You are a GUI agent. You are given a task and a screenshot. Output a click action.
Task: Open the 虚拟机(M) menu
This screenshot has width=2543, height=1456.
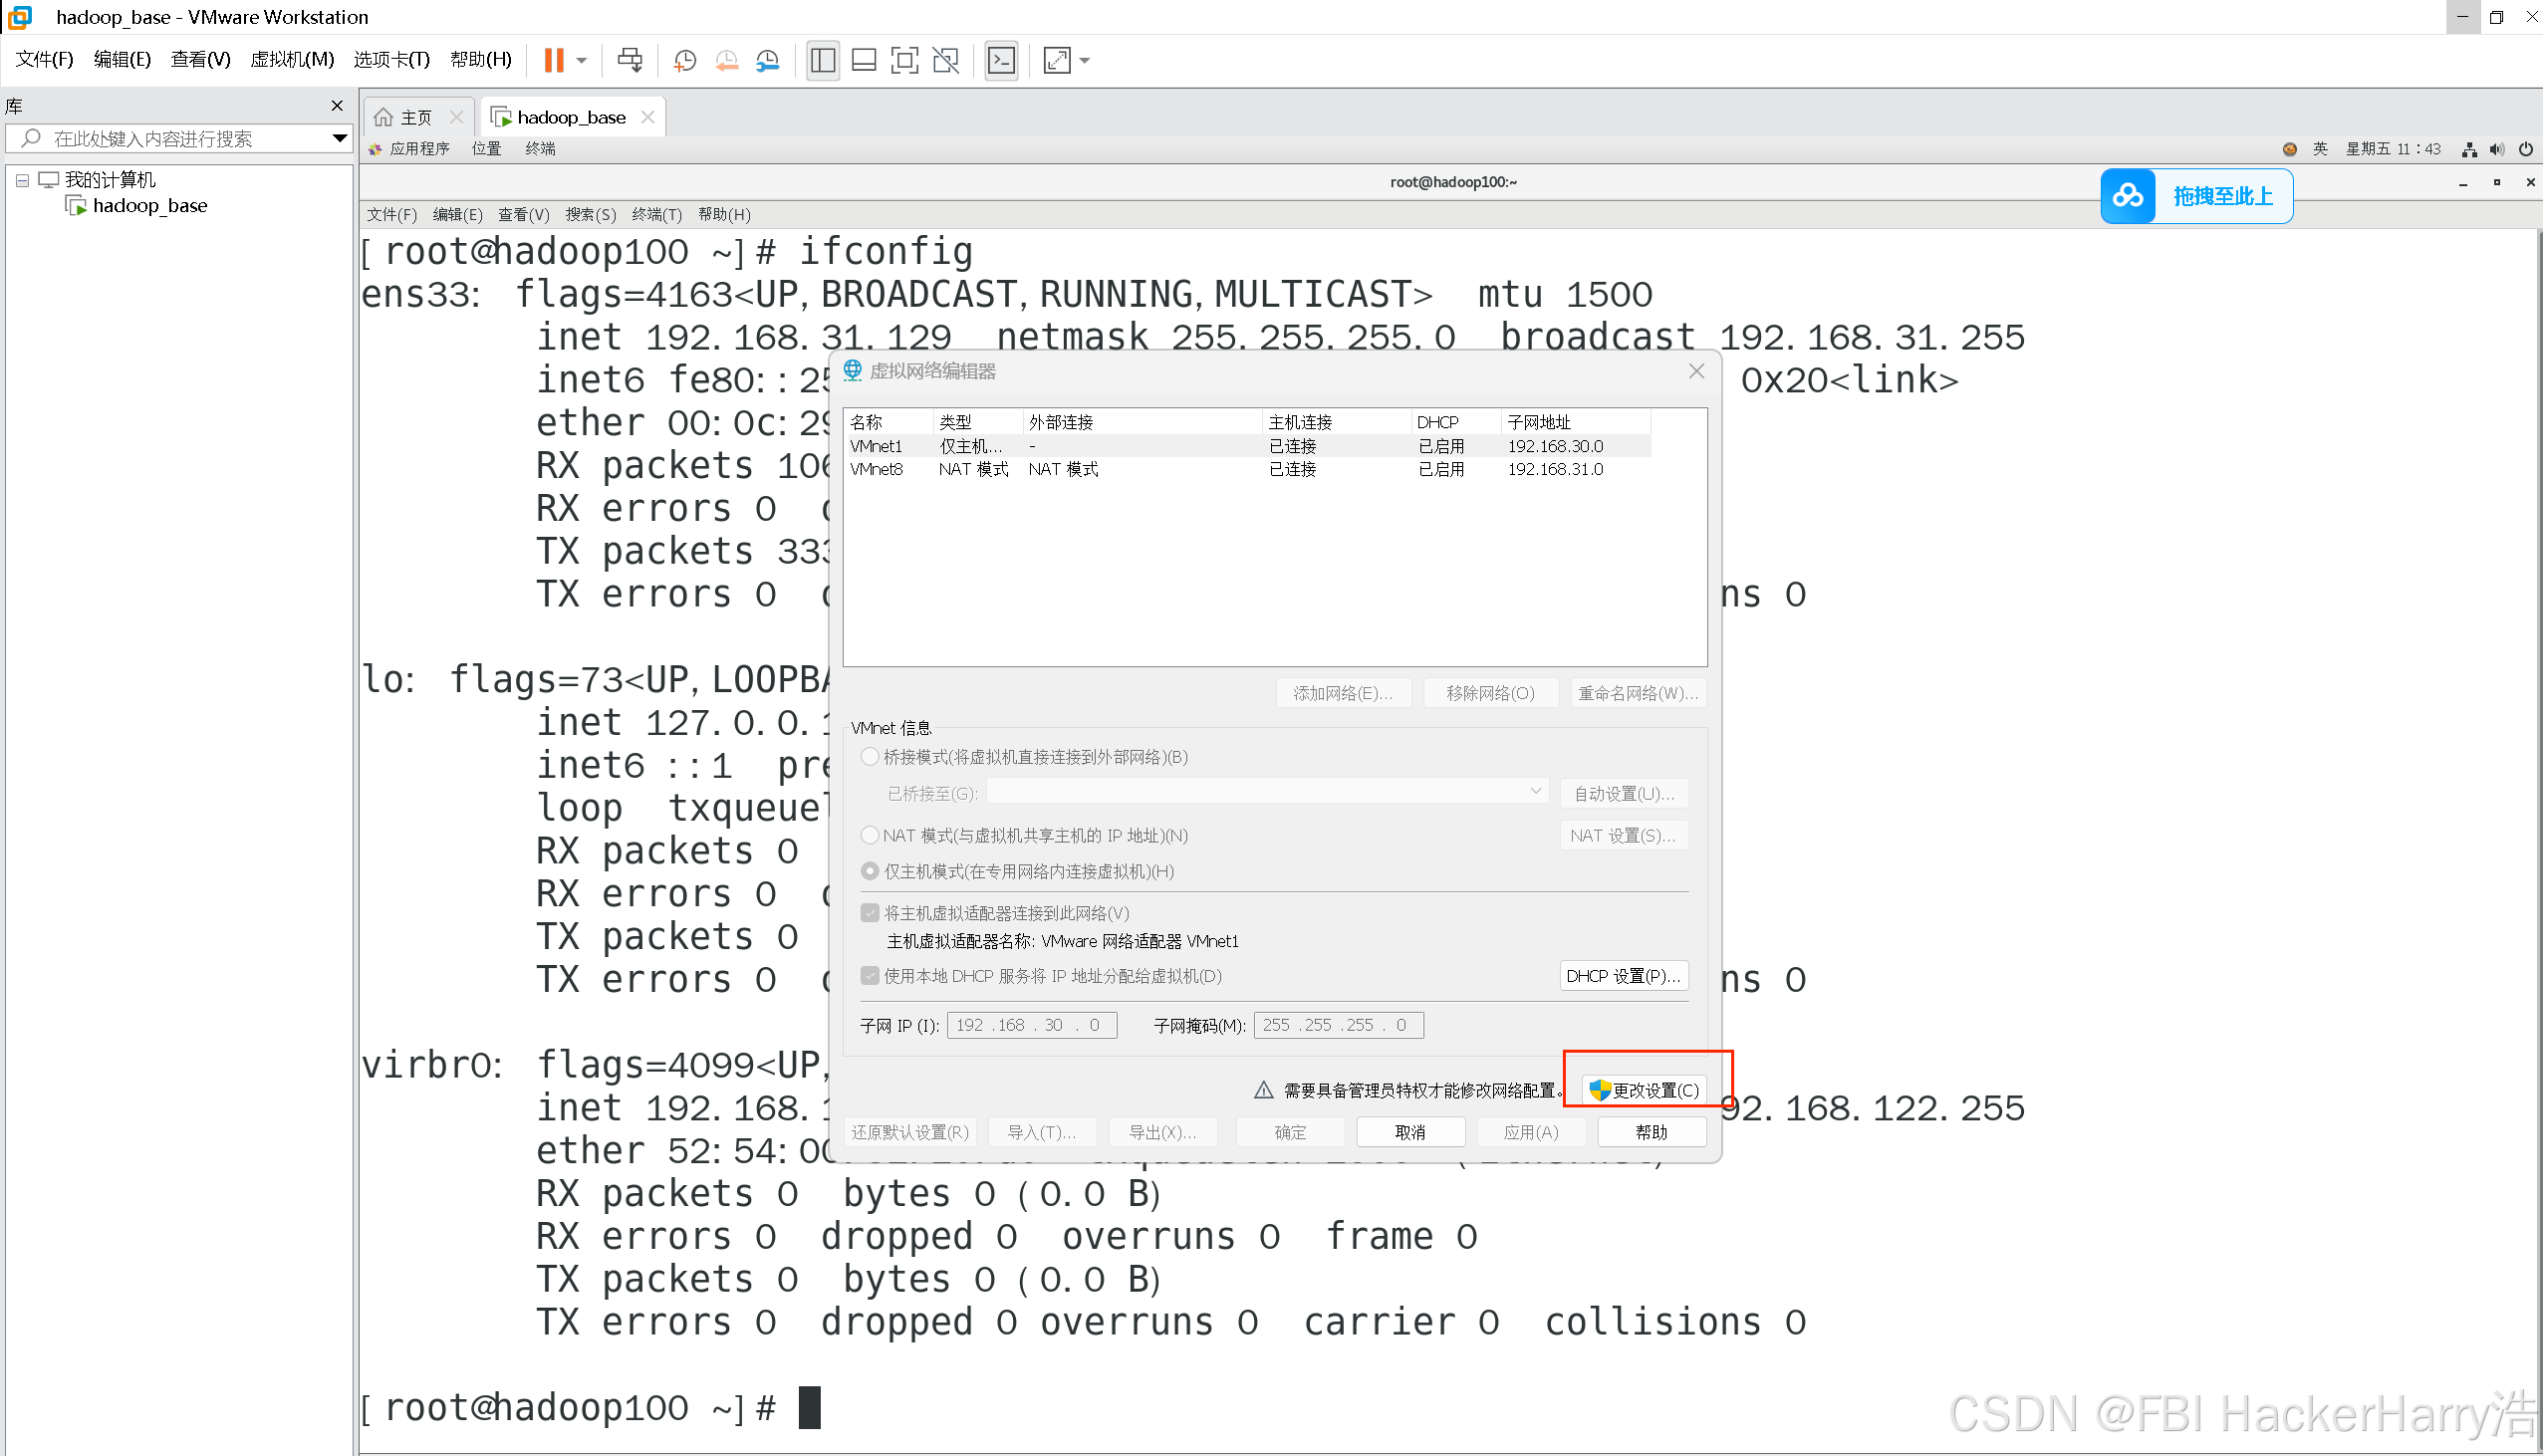coord(292,59)
